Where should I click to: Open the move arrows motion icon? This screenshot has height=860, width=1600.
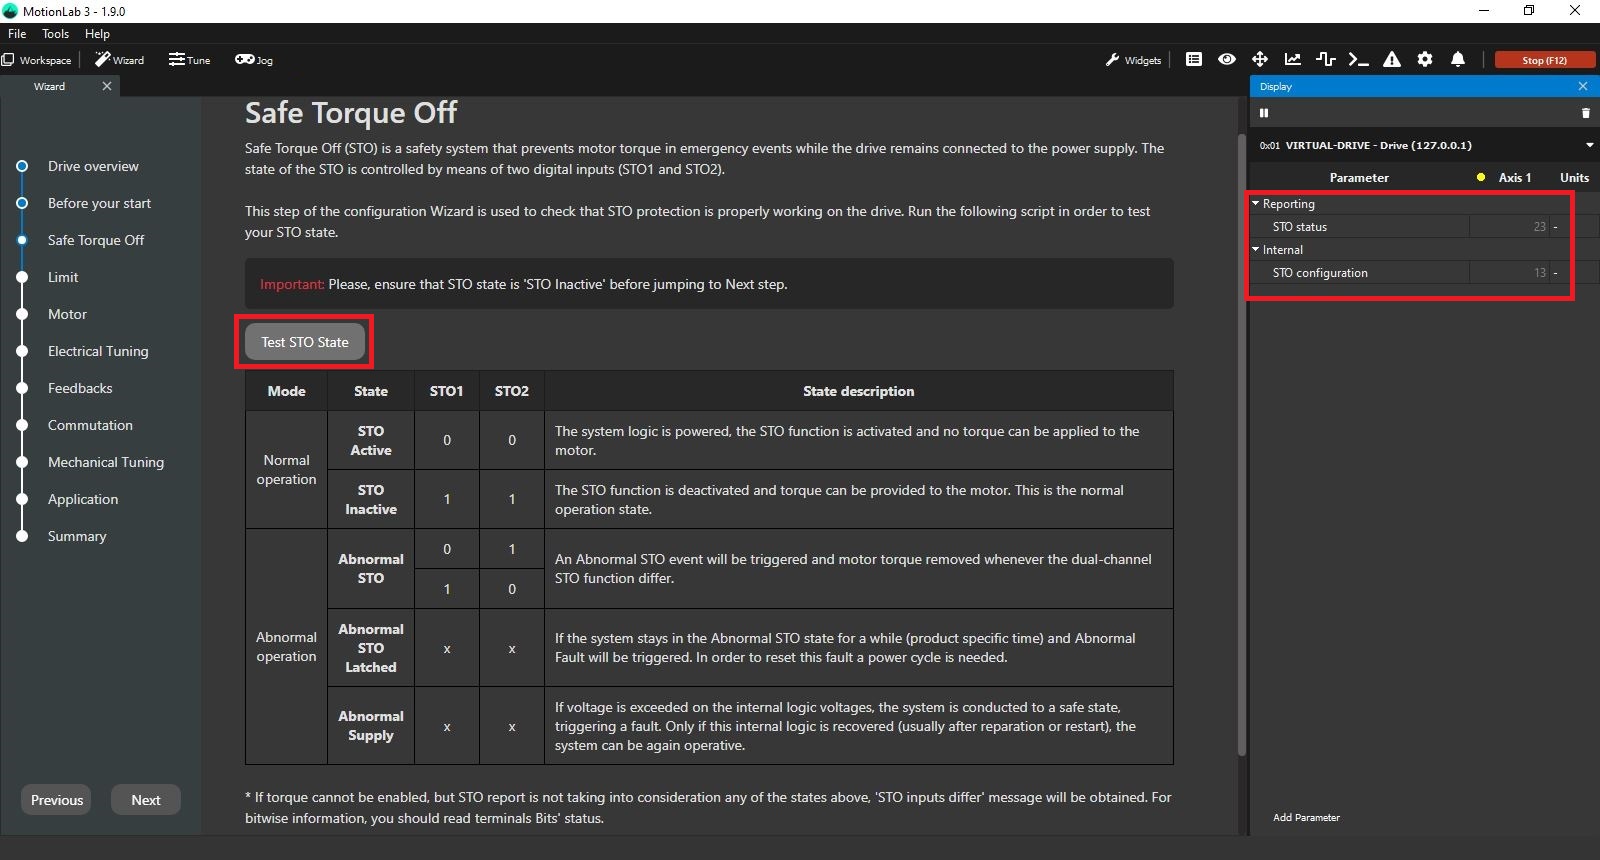click(x=1260, y=60)
